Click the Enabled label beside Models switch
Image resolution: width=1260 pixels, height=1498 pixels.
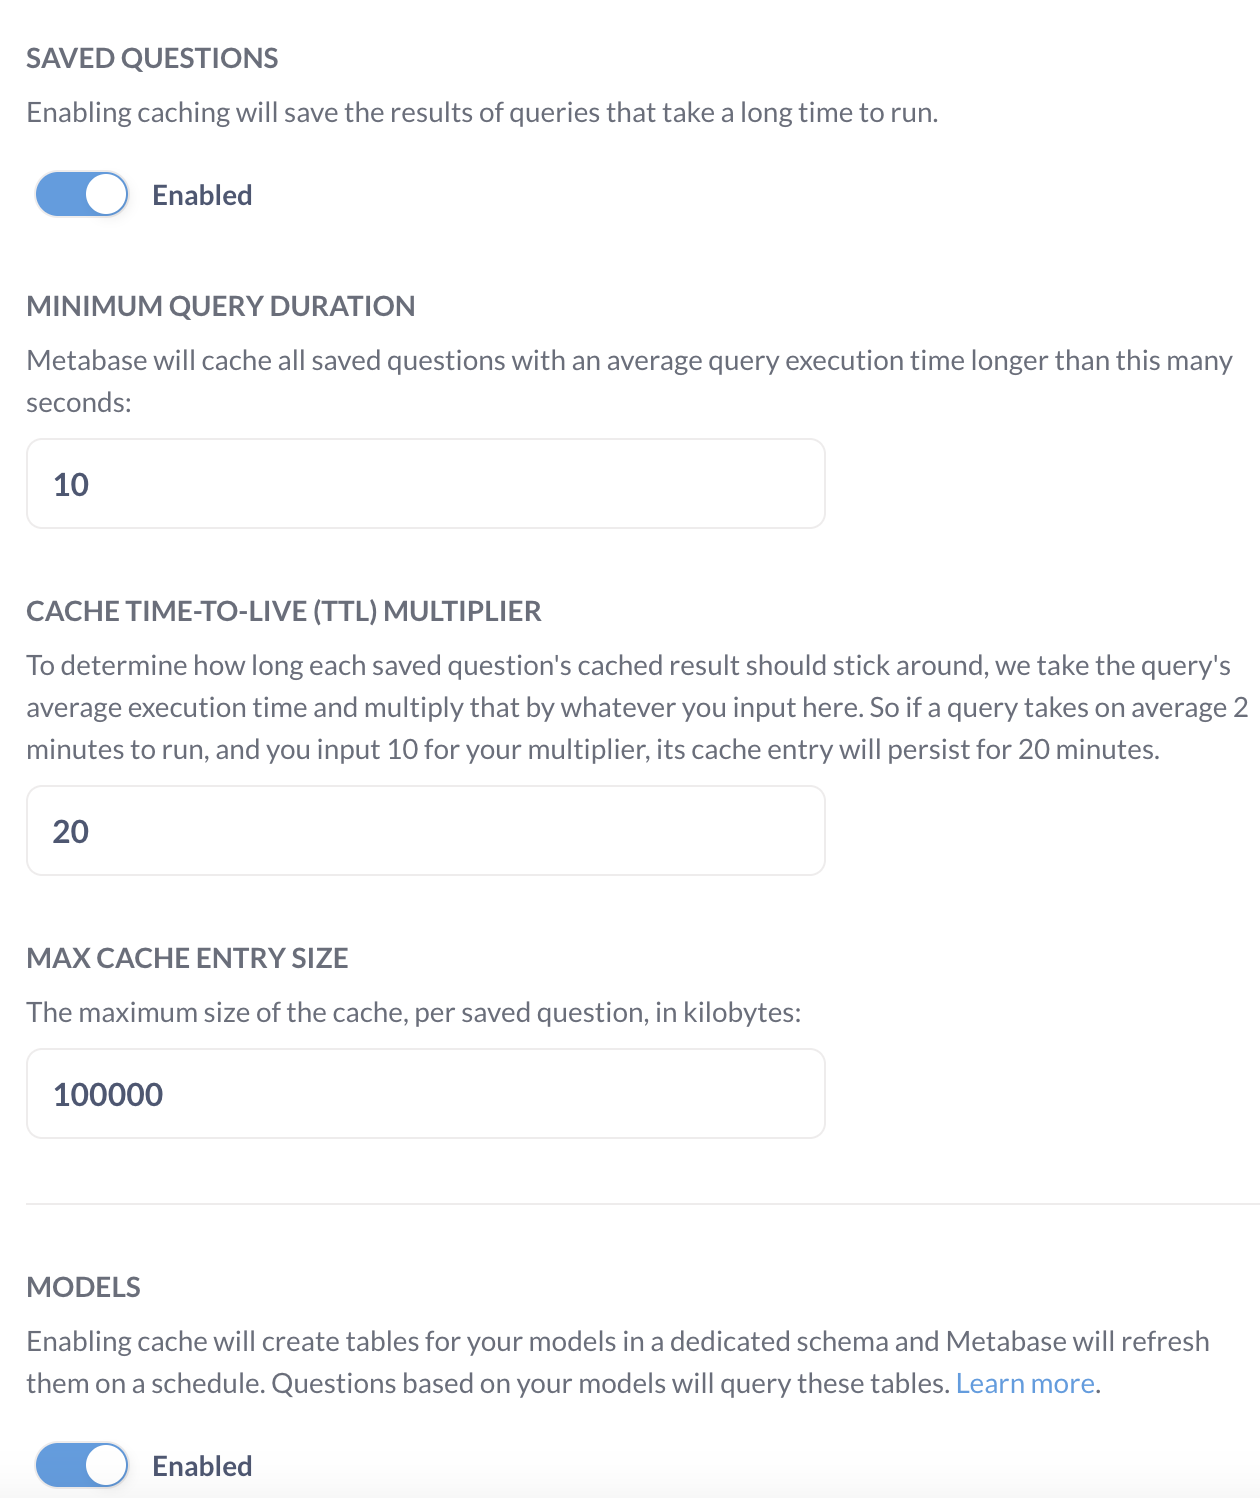click(x=202, y=1465)
